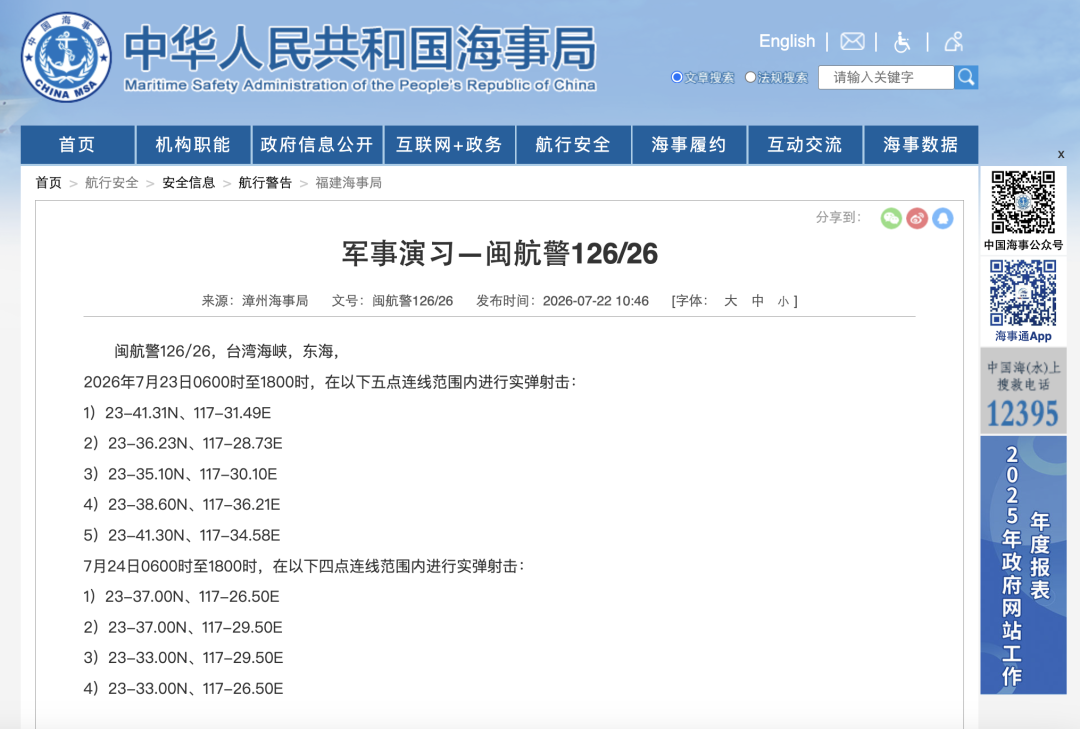Viewport: 1080px width, 729px height.
Task: Click the article title 军事演习—闽航警126/26
Action: (500, 254)
